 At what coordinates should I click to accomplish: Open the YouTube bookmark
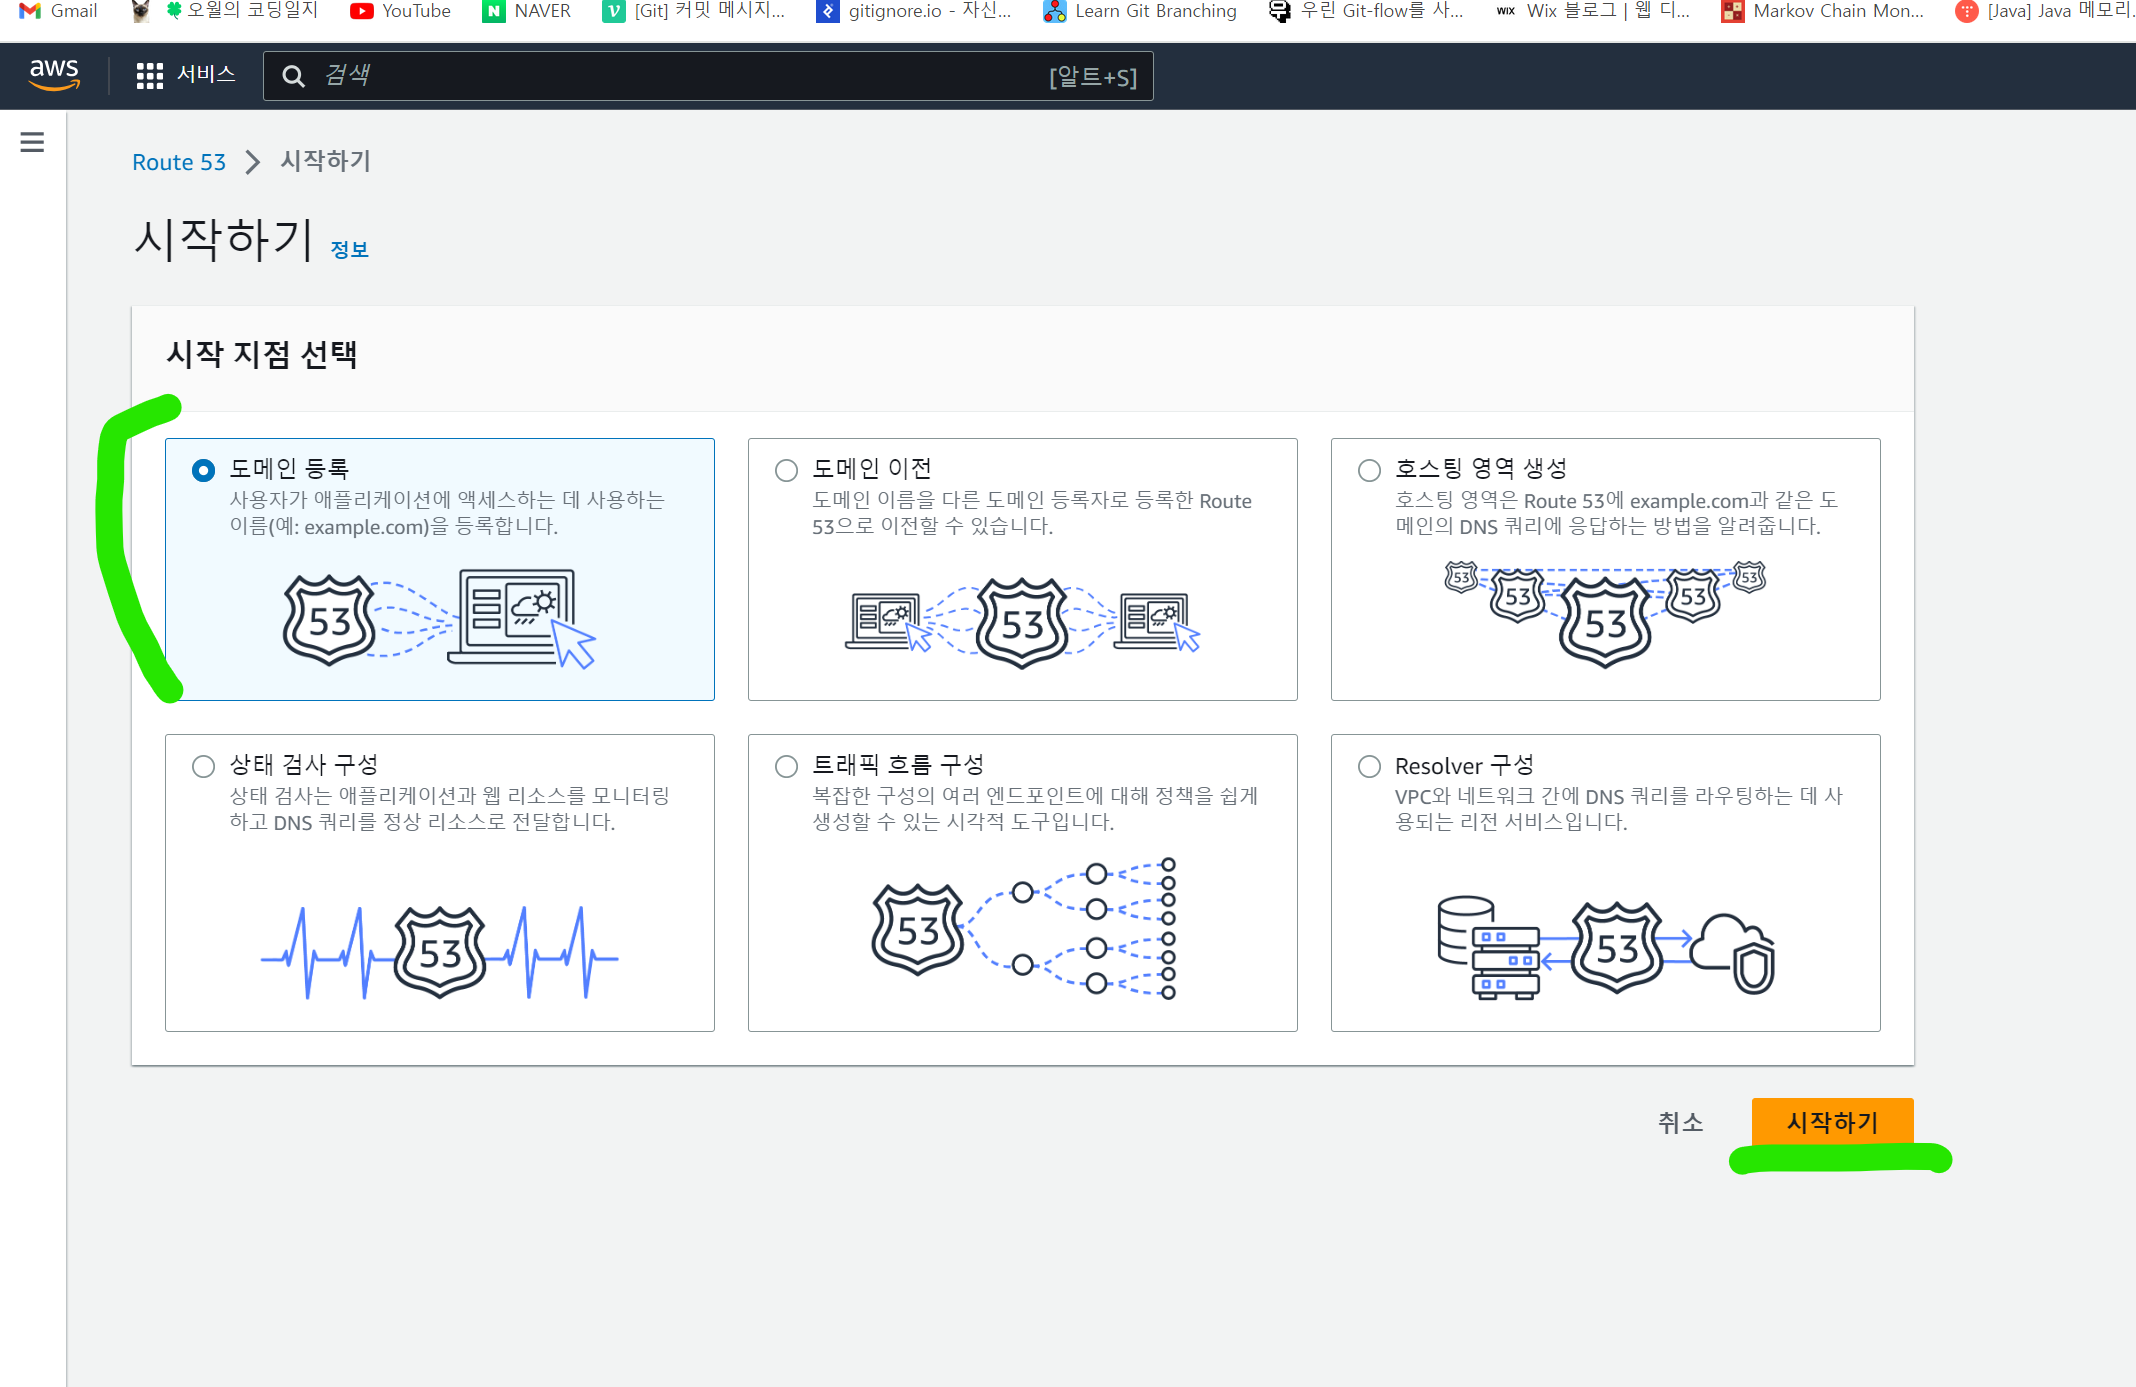(401, 11)
